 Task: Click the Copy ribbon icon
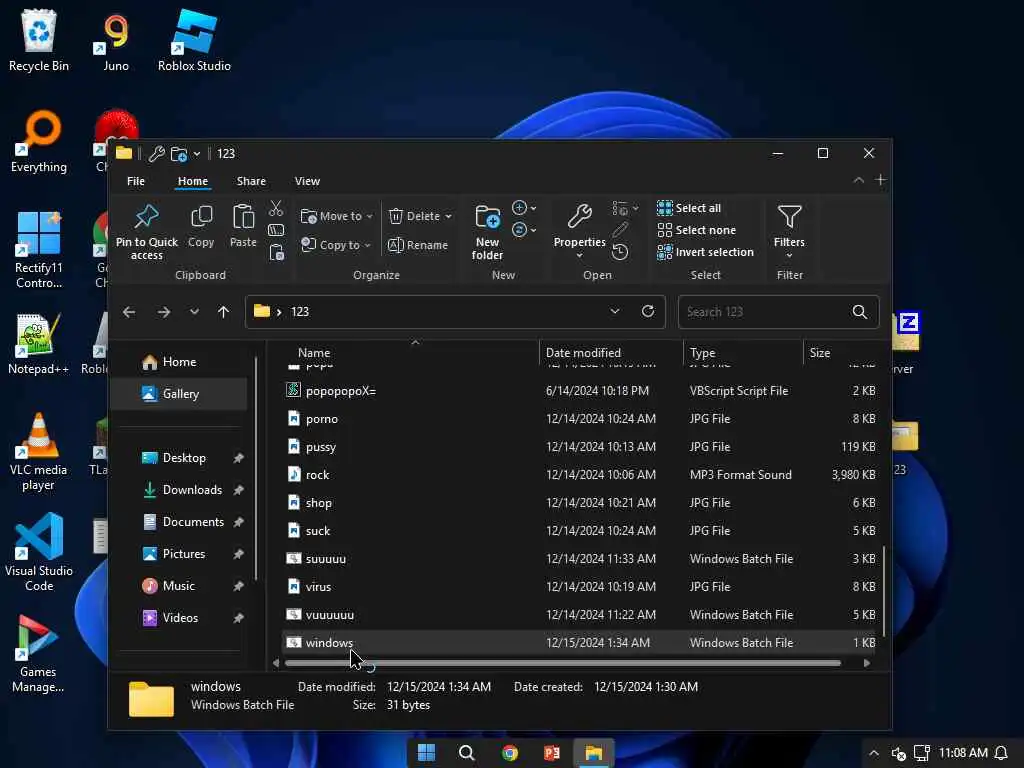click(201, 217)
